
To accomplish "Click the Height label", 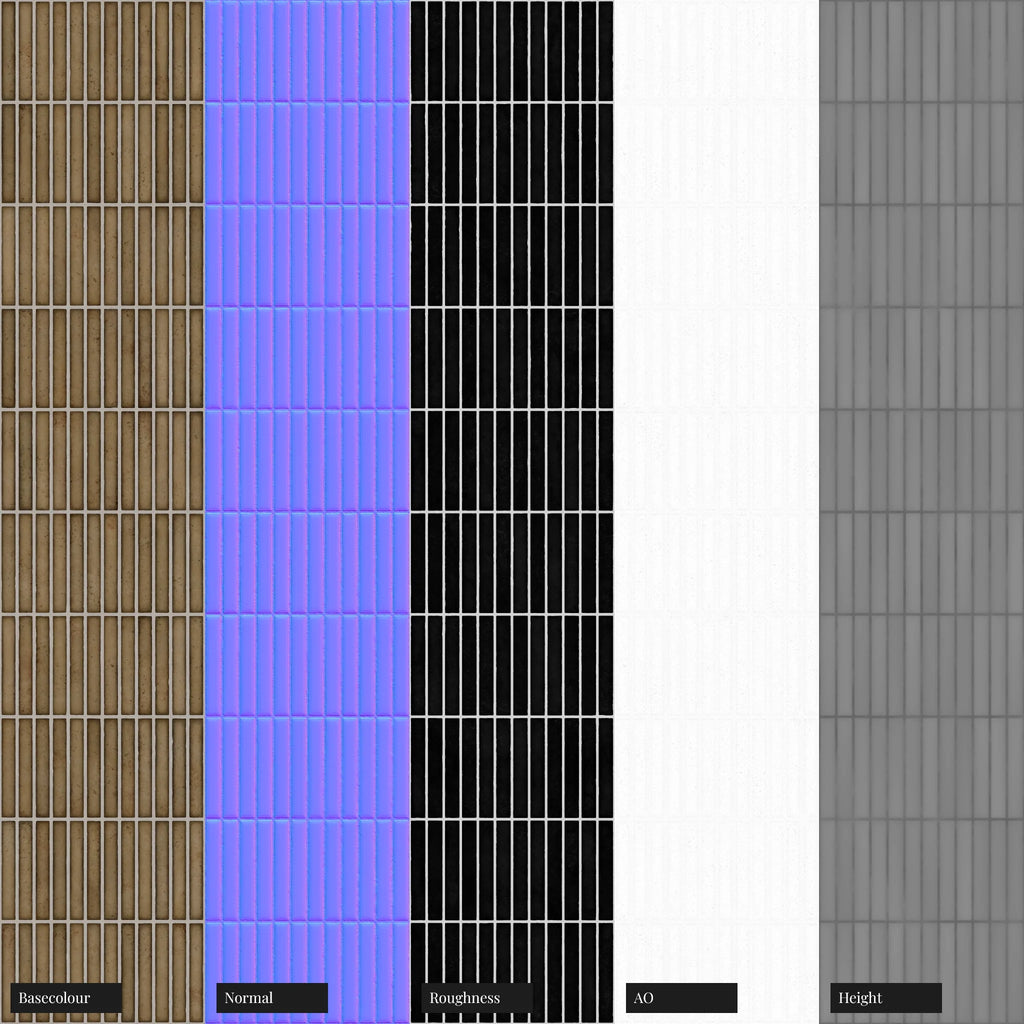I will point(861,998).
